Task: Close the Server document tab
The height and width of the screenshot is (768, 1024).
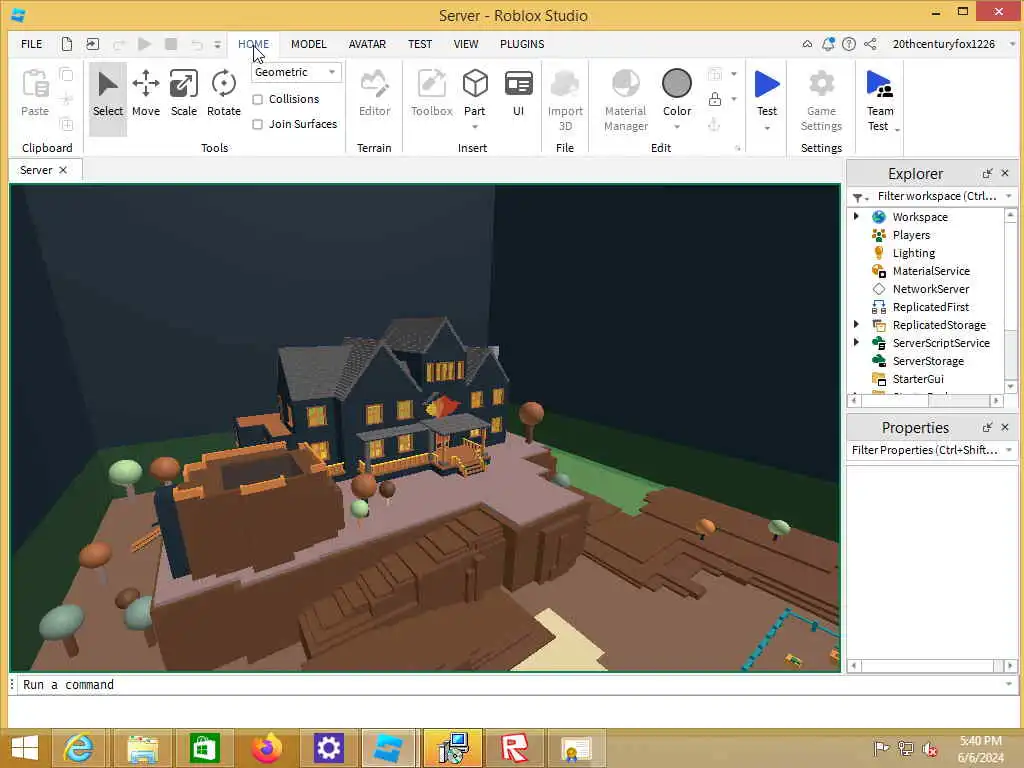Action: click(x=63, y=170)
